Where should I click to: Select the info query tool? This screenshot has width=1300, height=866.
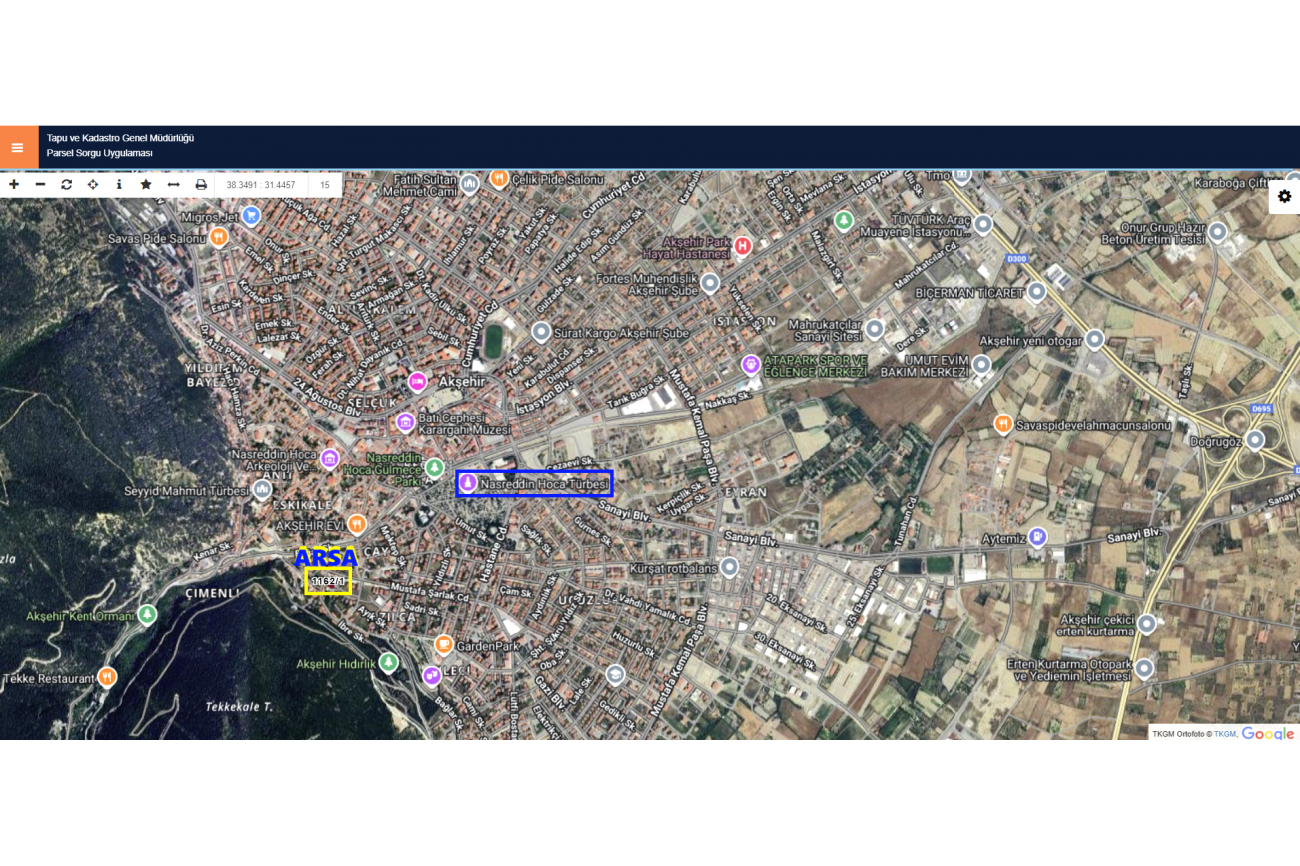(x=119, y=185)
